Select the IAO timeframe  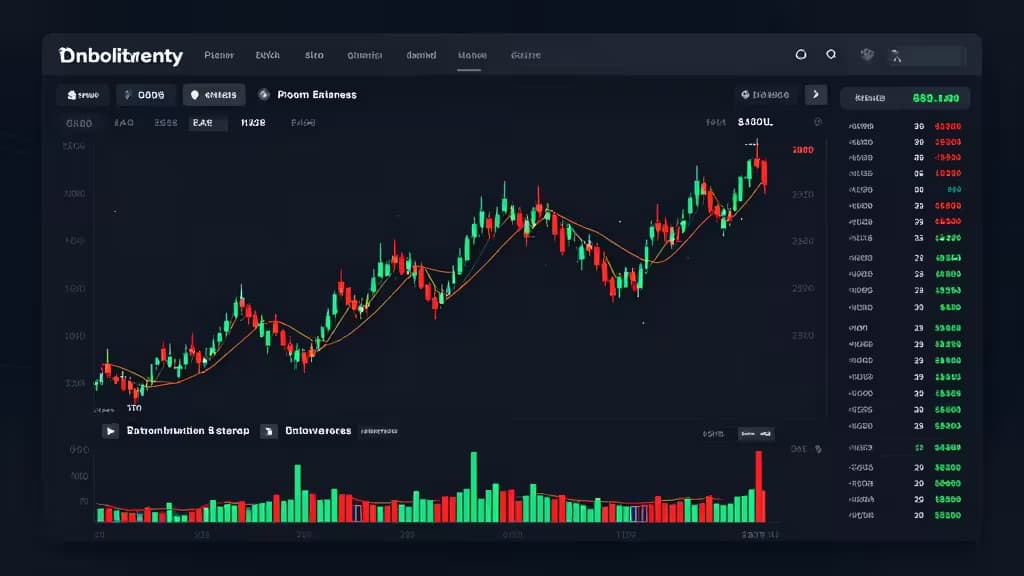[123, 123]
